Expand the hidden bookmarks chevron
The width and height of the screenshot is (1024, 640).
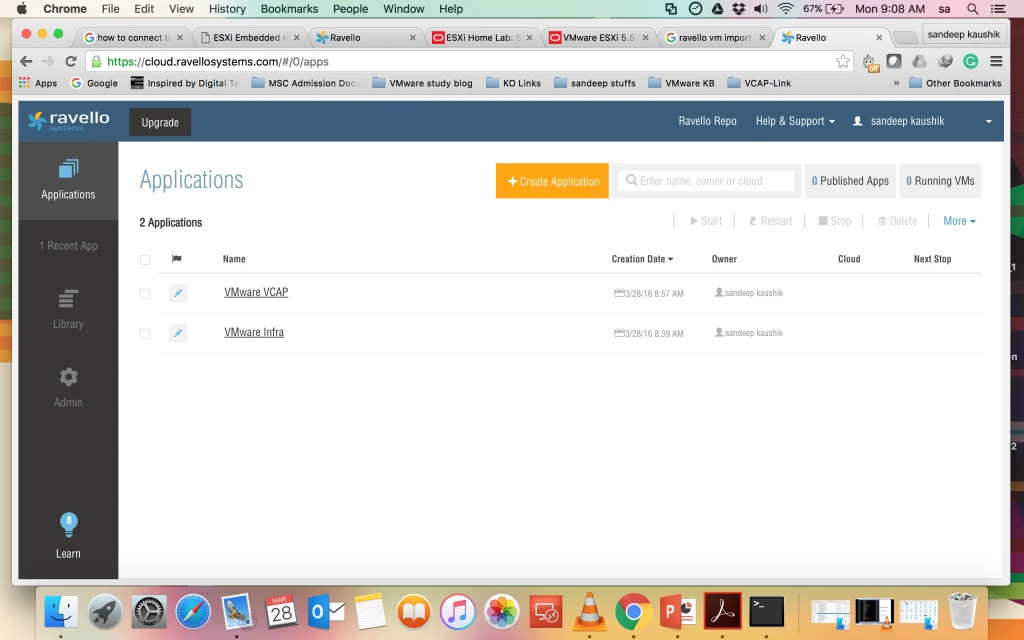[x=896, y=83]
